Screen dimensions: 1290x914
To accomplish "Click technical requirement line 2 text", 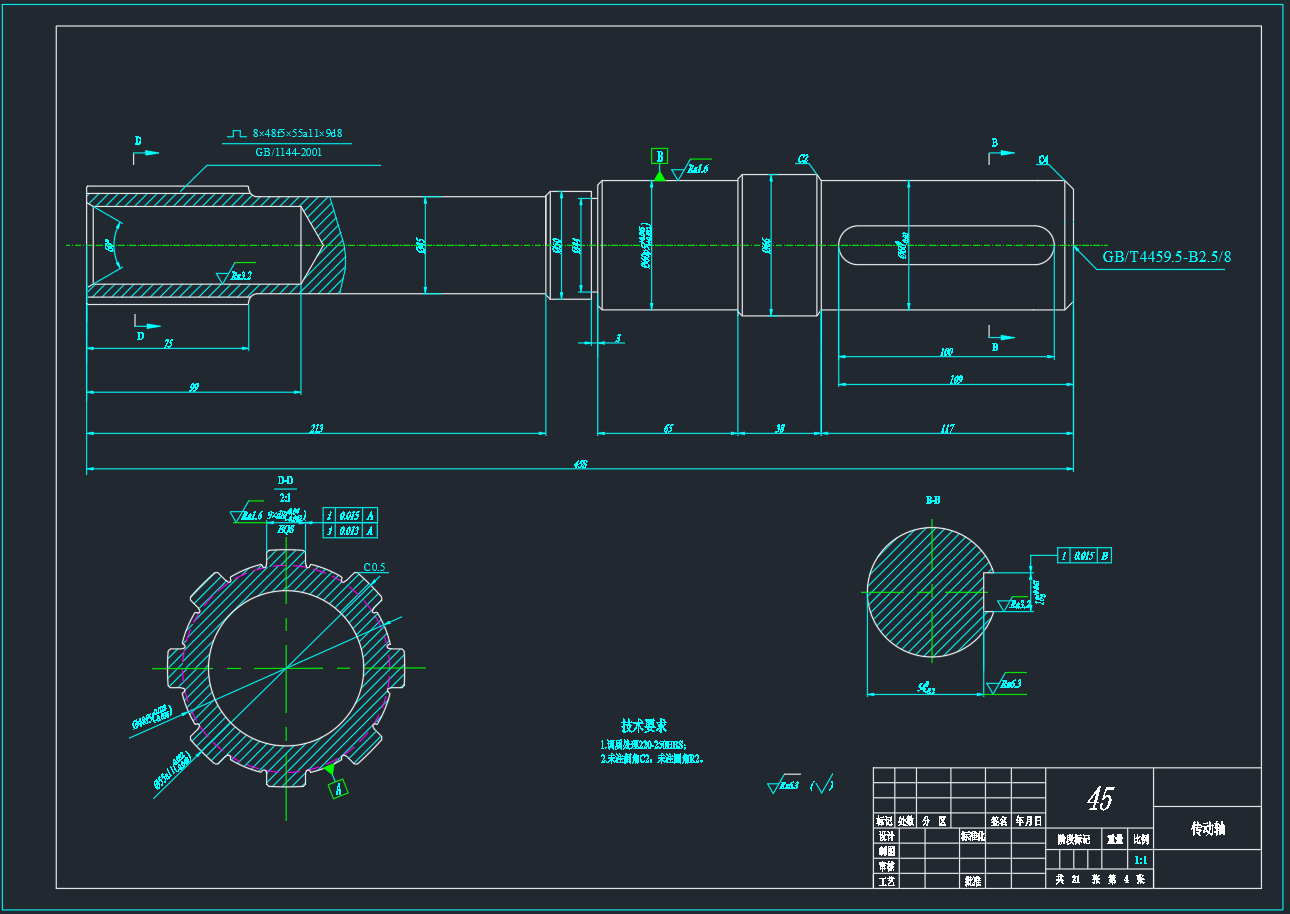I will pyautogui.click(x=652, y=759).
